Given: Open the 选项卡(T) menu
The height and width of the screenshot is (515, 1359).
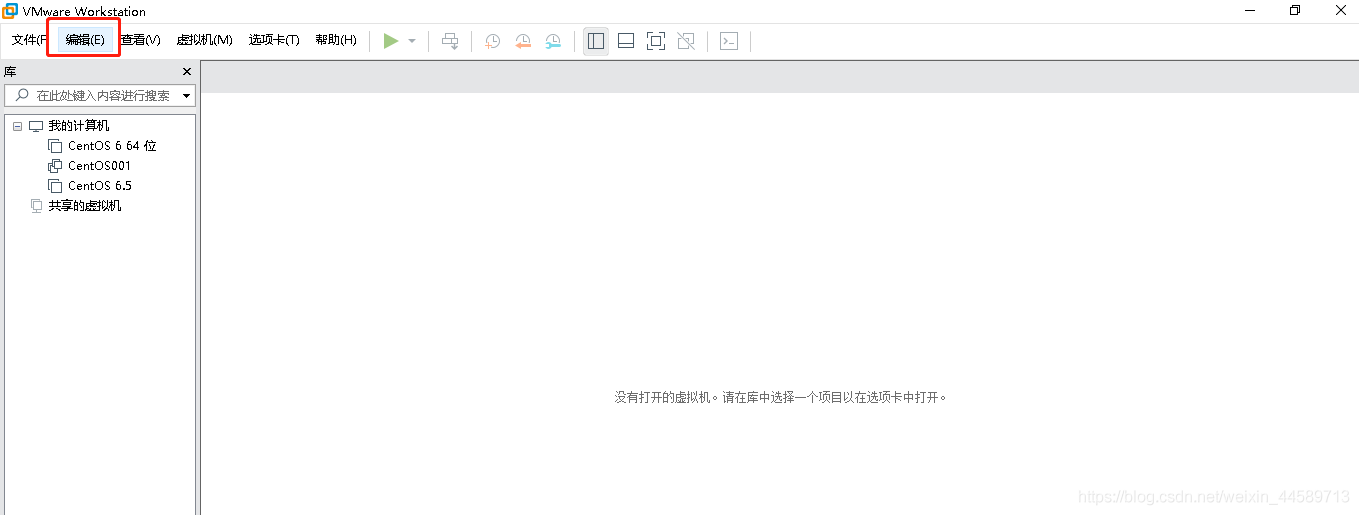Looking at the screenshot, I should 274,40.
